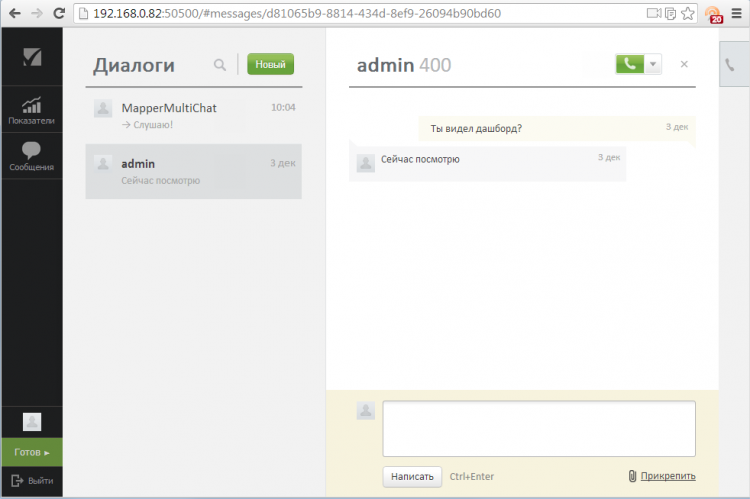Expand the Готов status menu
Screen dimensions: 750x499
coord(31,453)
